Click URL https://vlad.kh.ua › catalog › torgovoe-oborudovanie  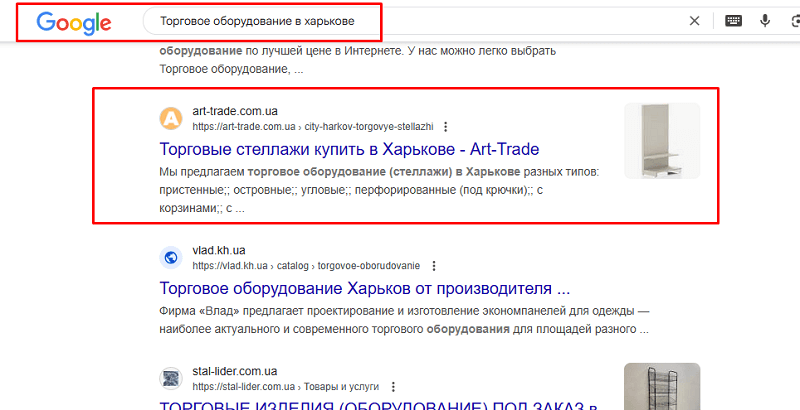click(306, 266)
